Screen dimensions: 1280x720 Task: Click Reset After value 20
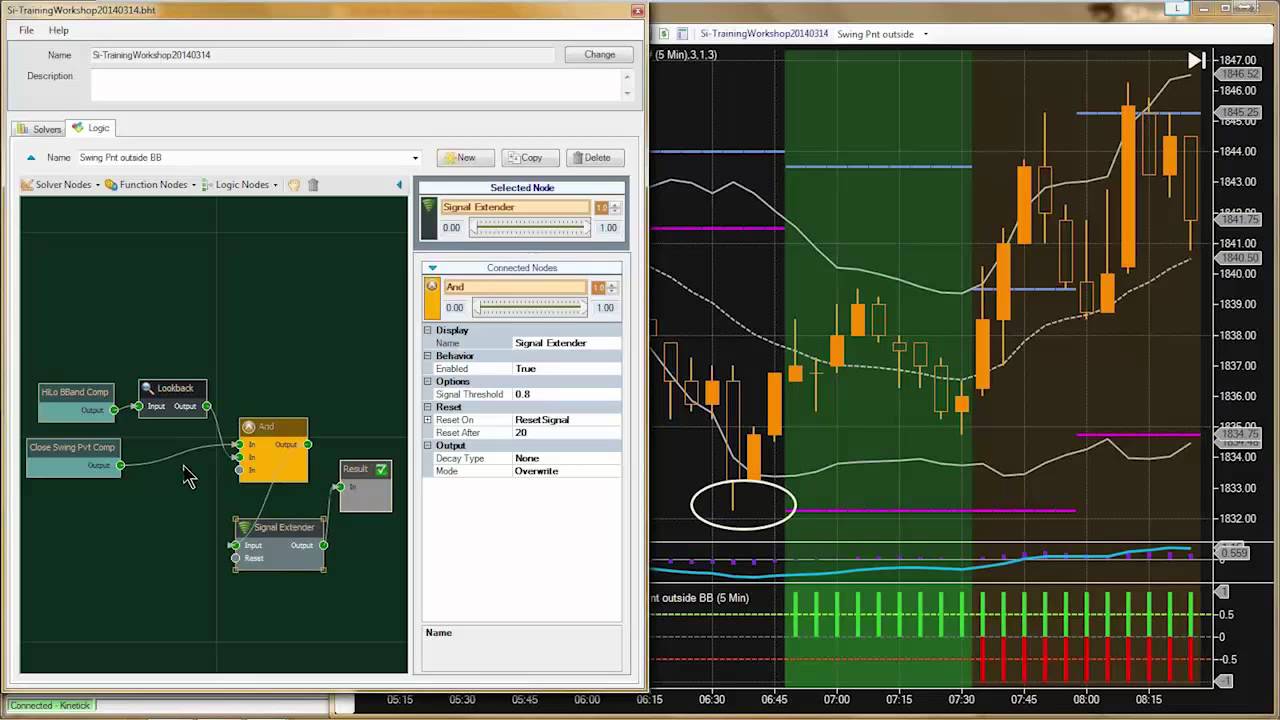coord(566,433)
